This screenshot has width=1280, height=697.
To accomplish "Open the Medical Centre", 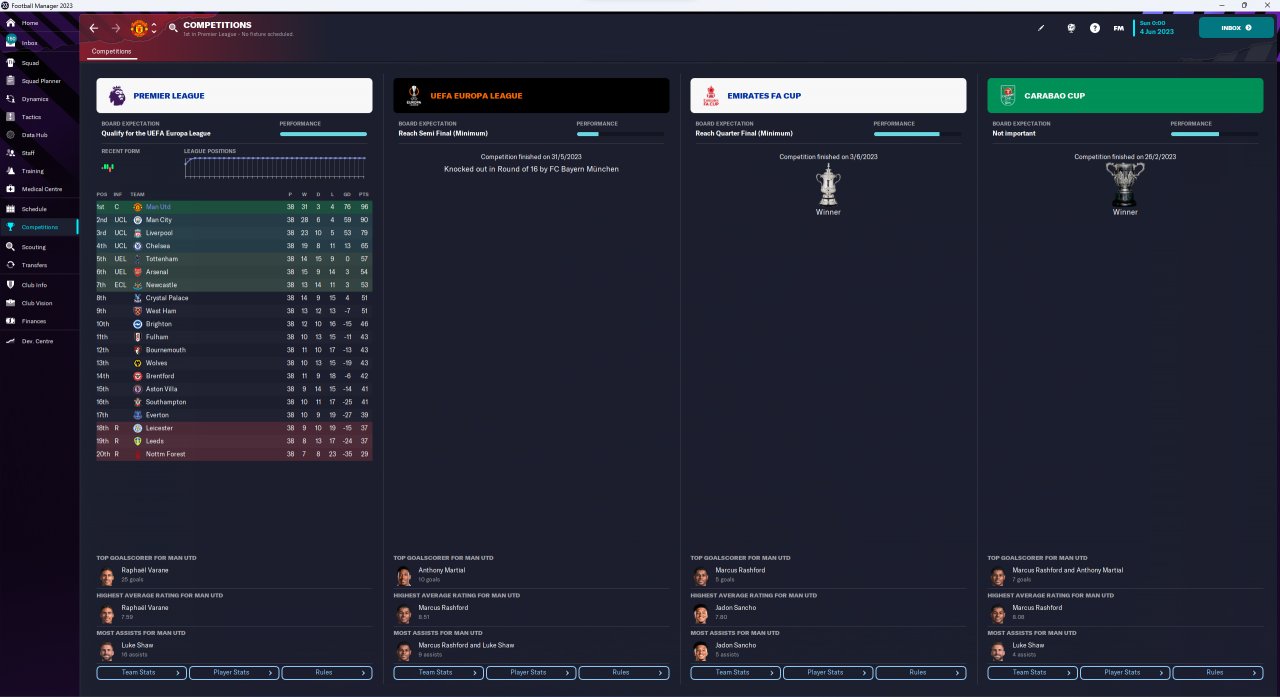I will coord(41,189).
